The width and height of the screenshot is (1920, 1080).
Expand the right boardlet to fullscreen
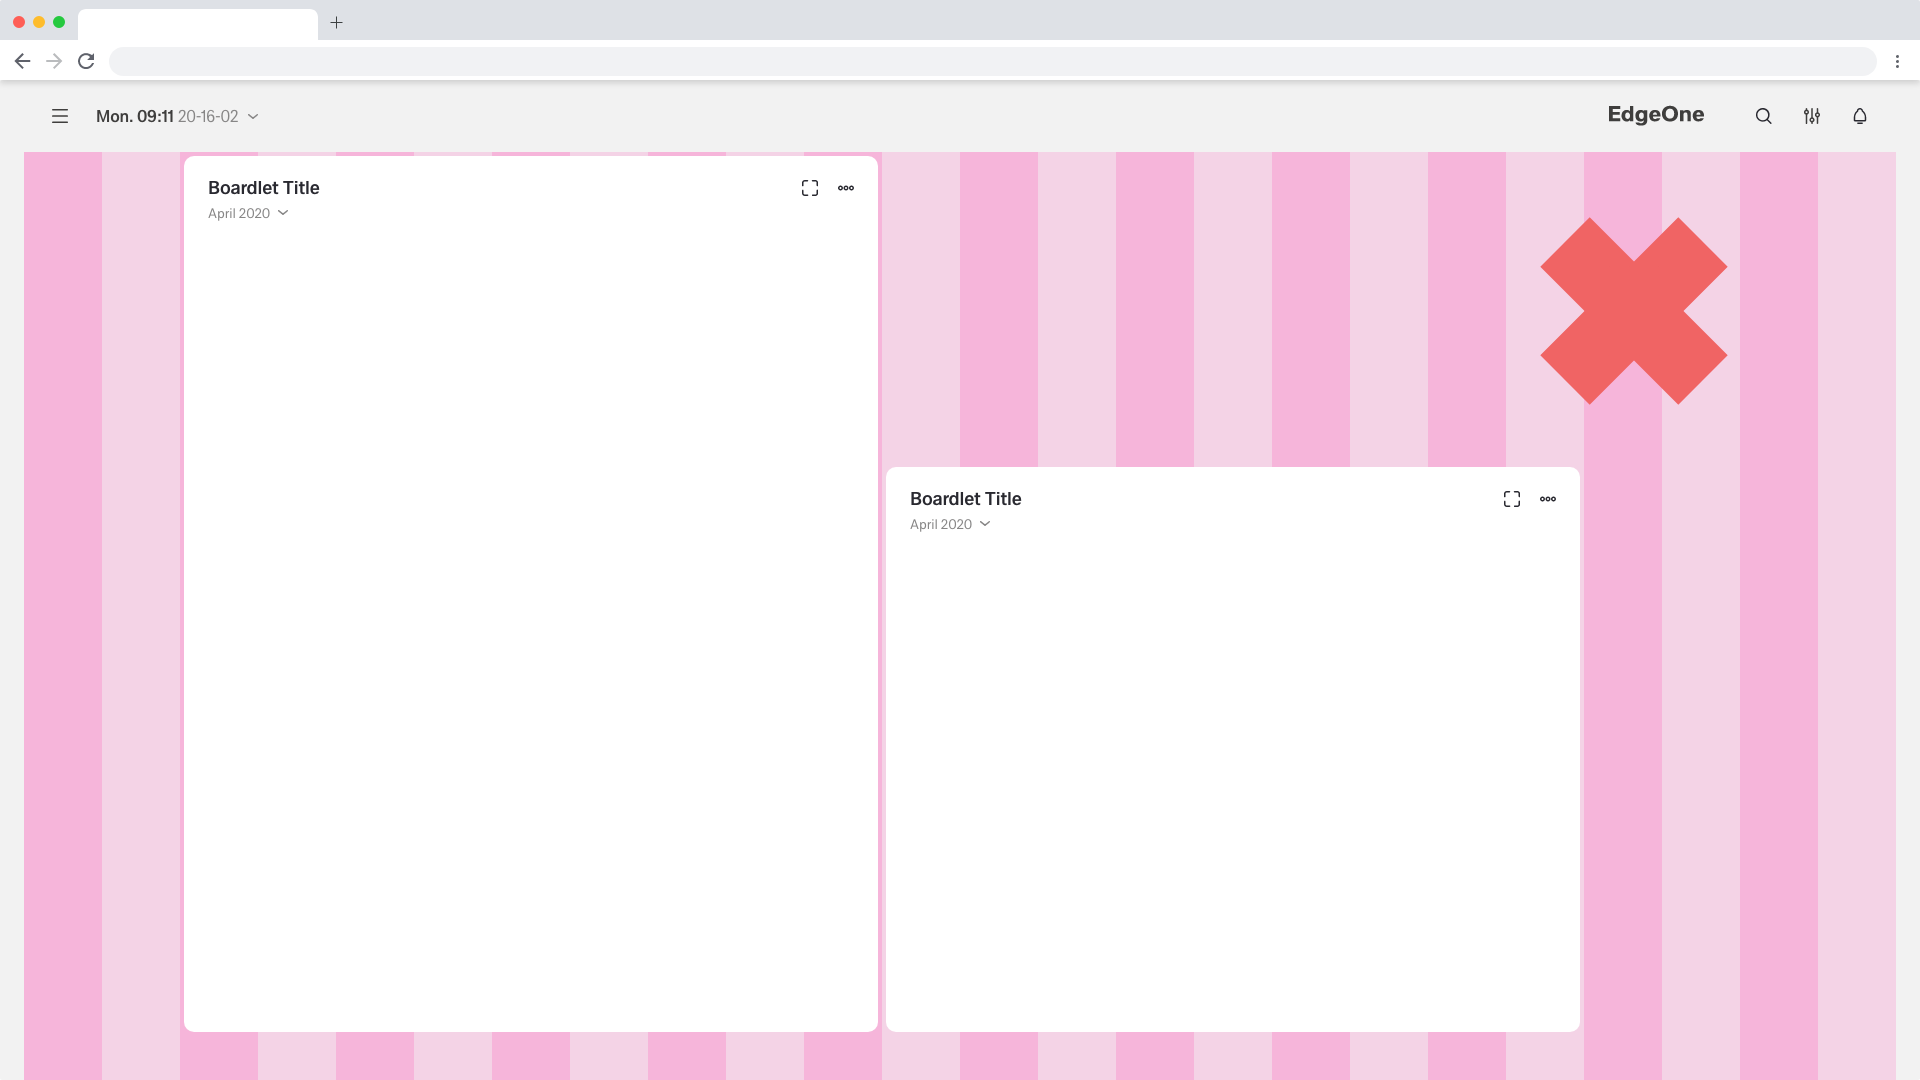1512,499
